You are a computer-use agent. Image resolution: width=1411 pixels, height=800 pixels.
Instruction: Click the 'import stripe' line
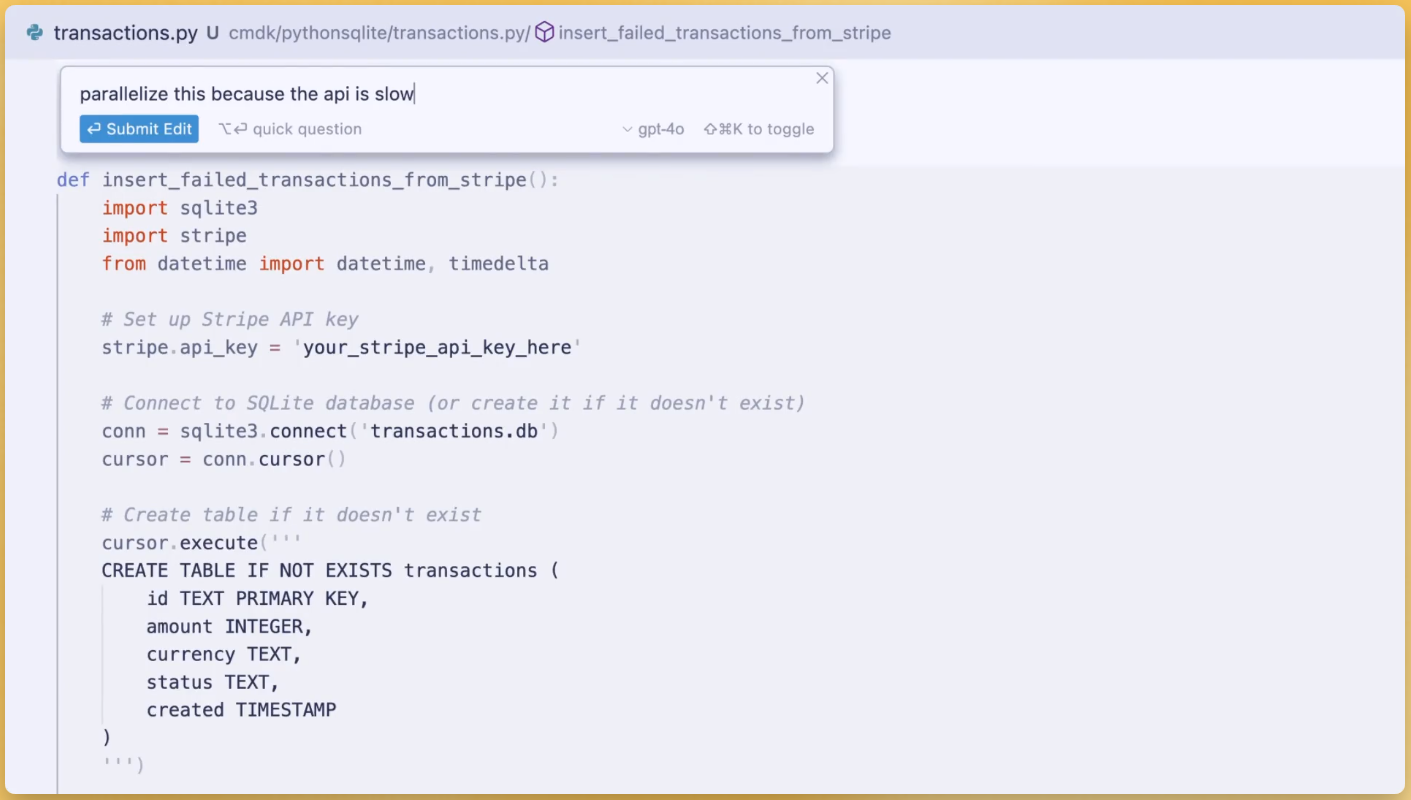[x=174, y=236]
